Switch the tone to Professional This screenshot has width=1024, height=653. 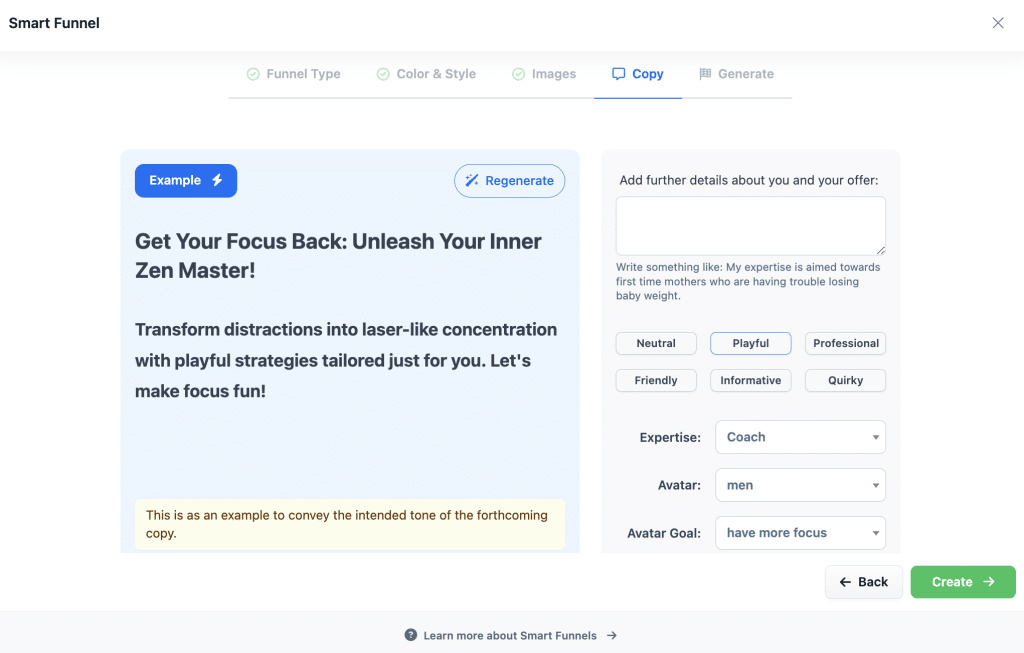tap(845, 343)
